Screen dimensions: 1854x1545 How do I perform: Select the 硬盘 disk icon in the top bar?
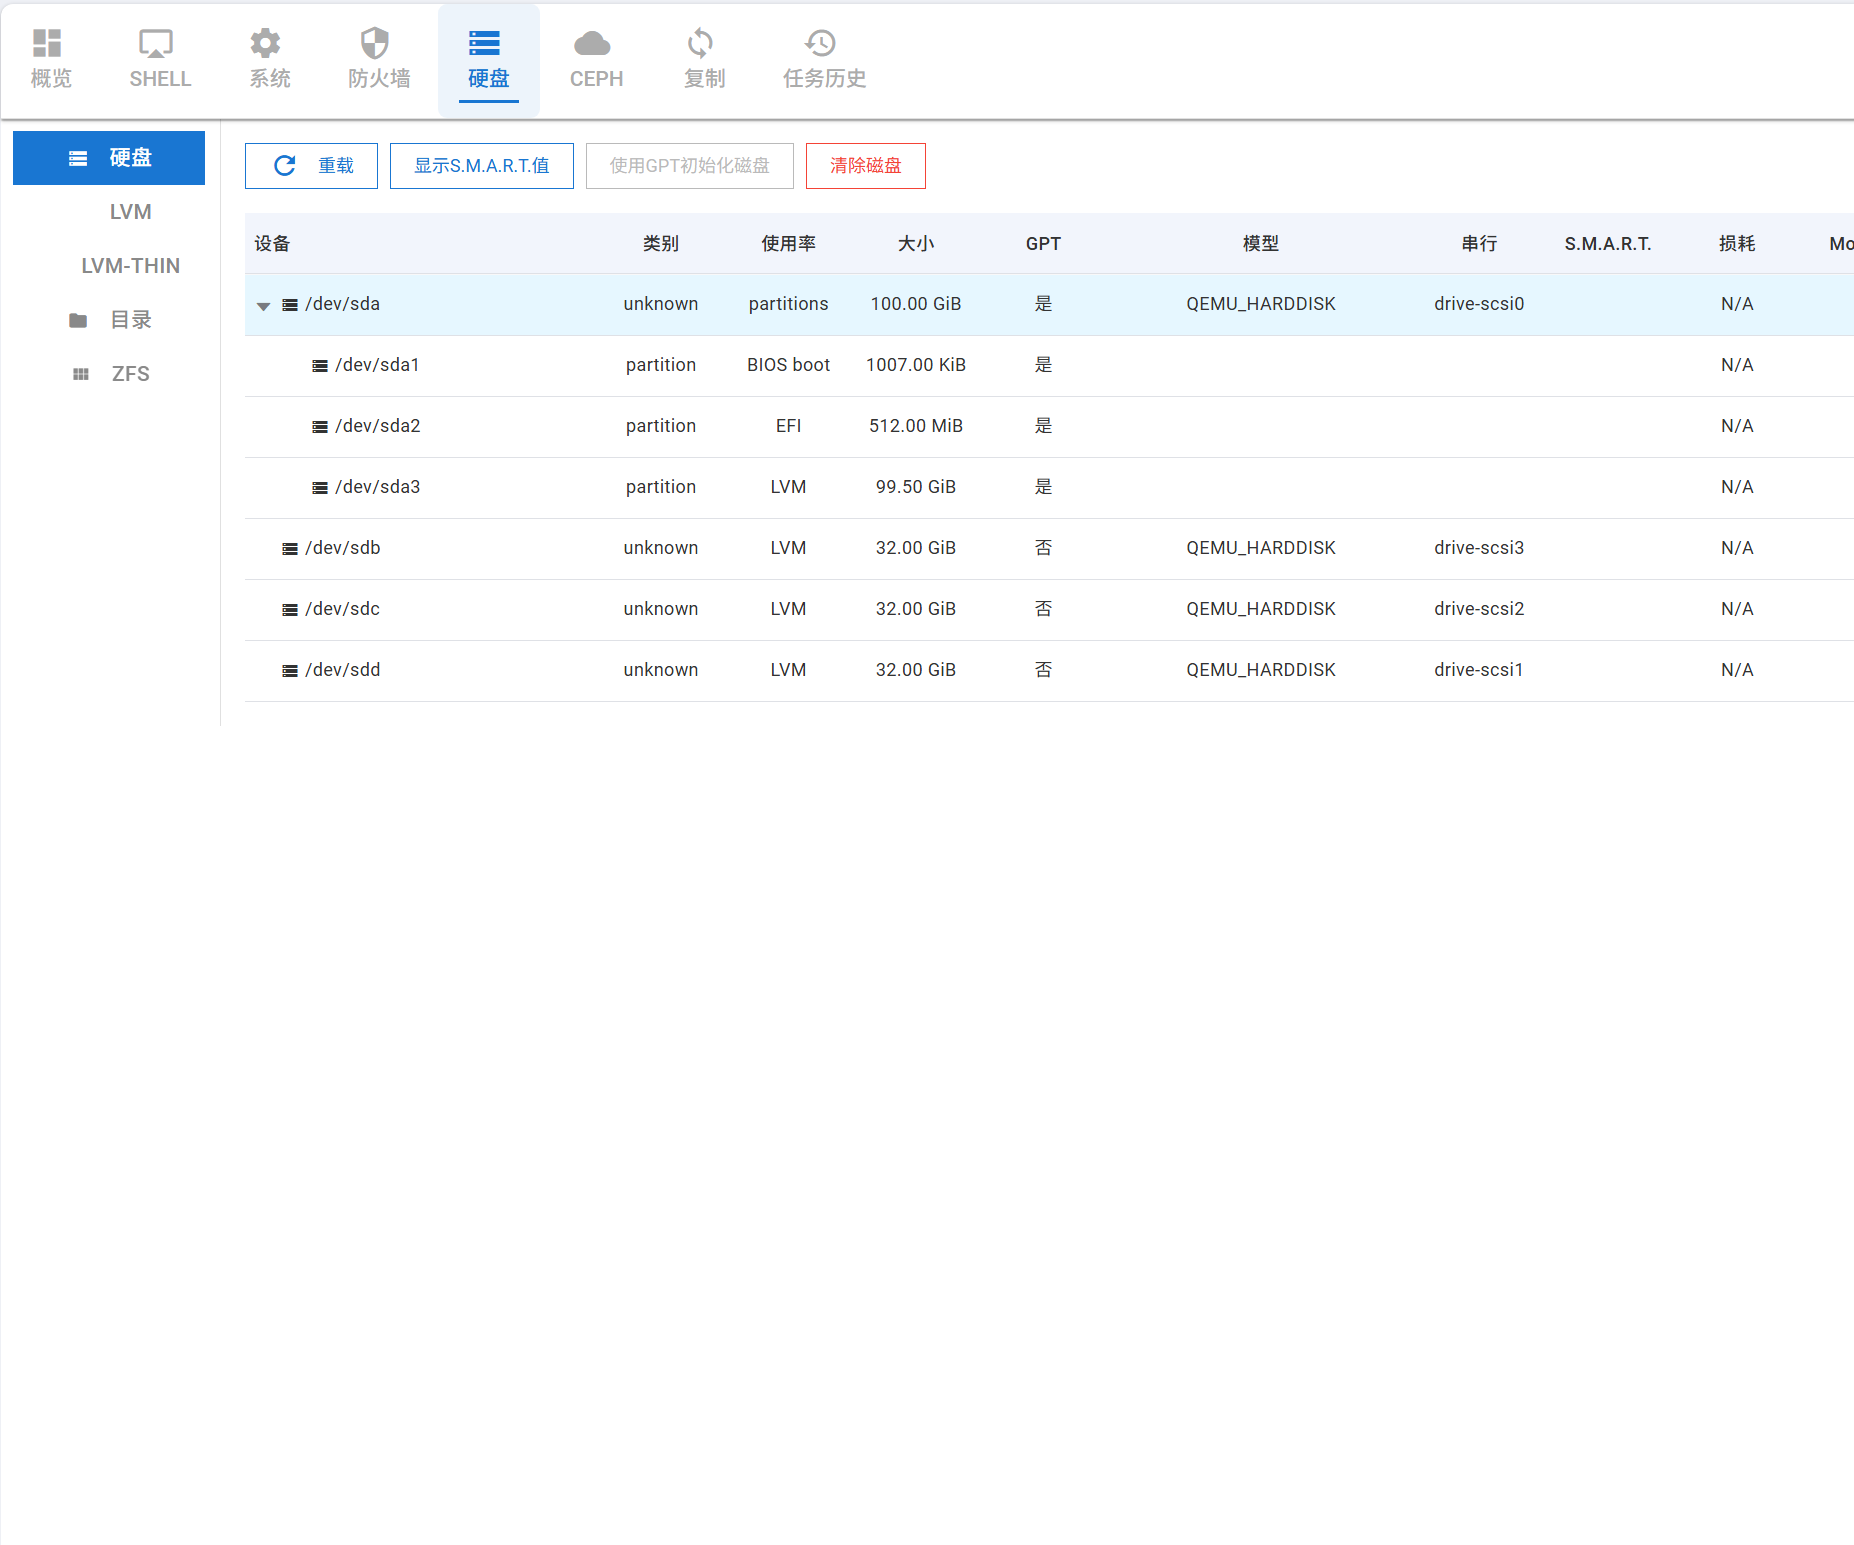(x=484, y=43)
